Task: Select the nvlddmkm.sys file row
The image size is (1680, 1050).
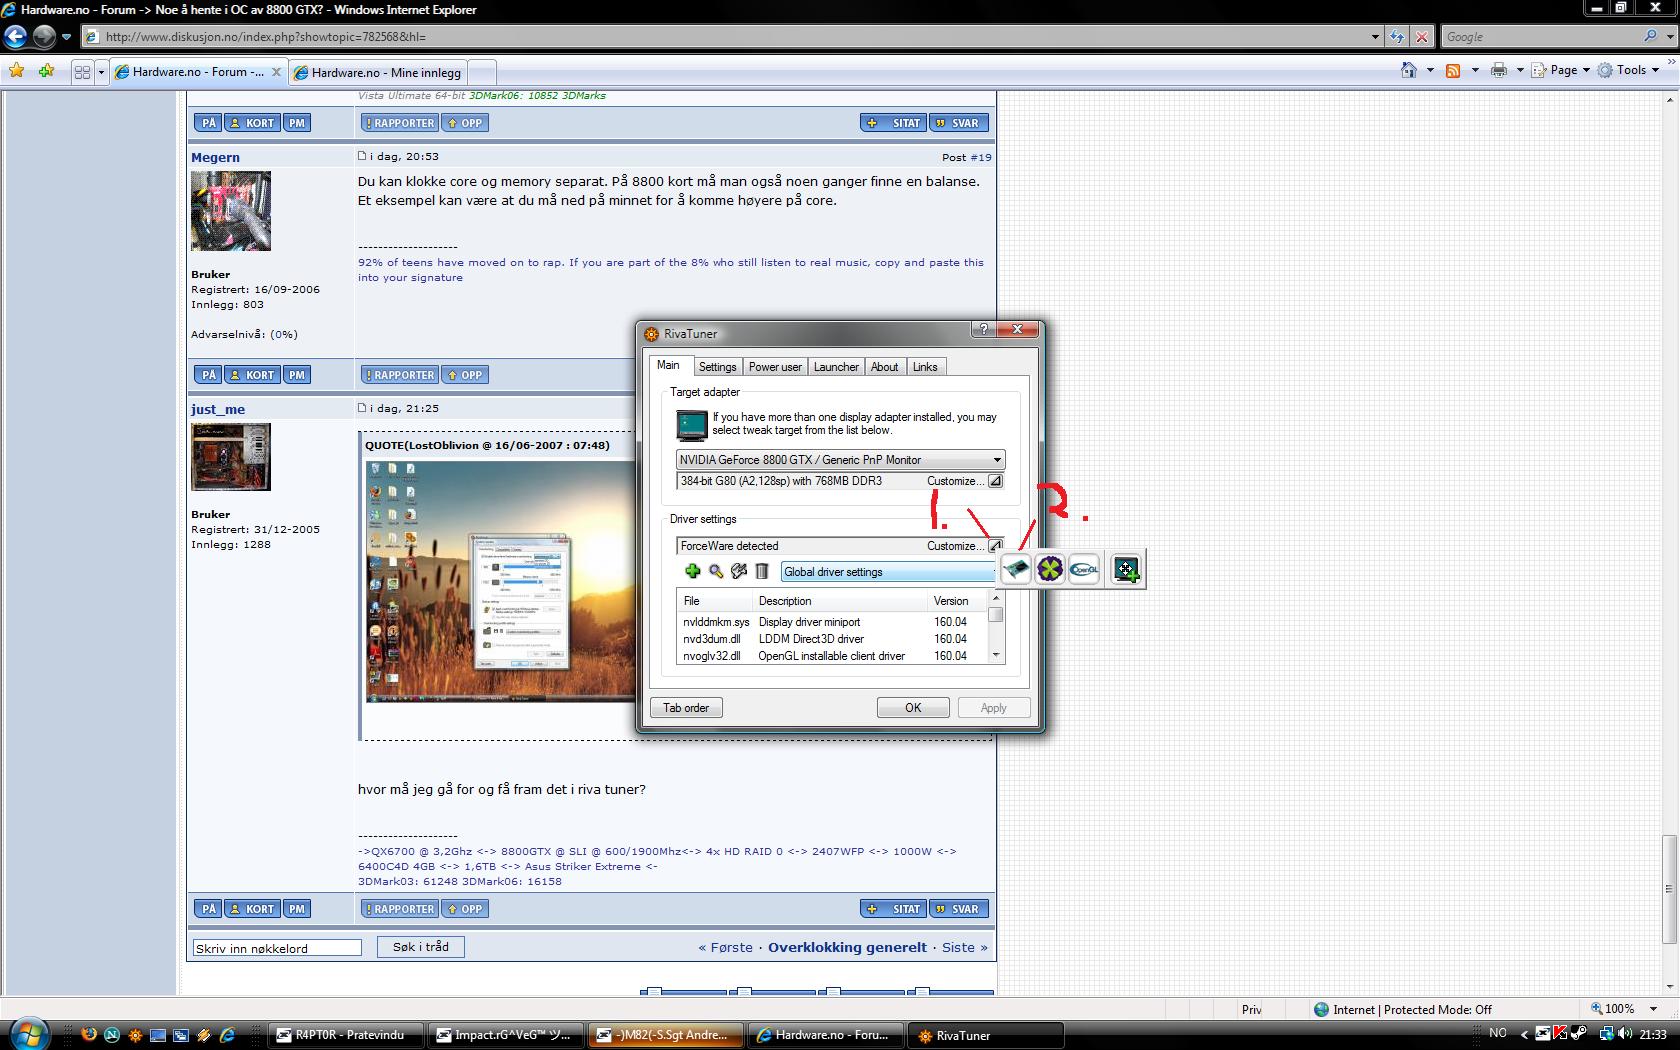Action: [x=832, y=622]
